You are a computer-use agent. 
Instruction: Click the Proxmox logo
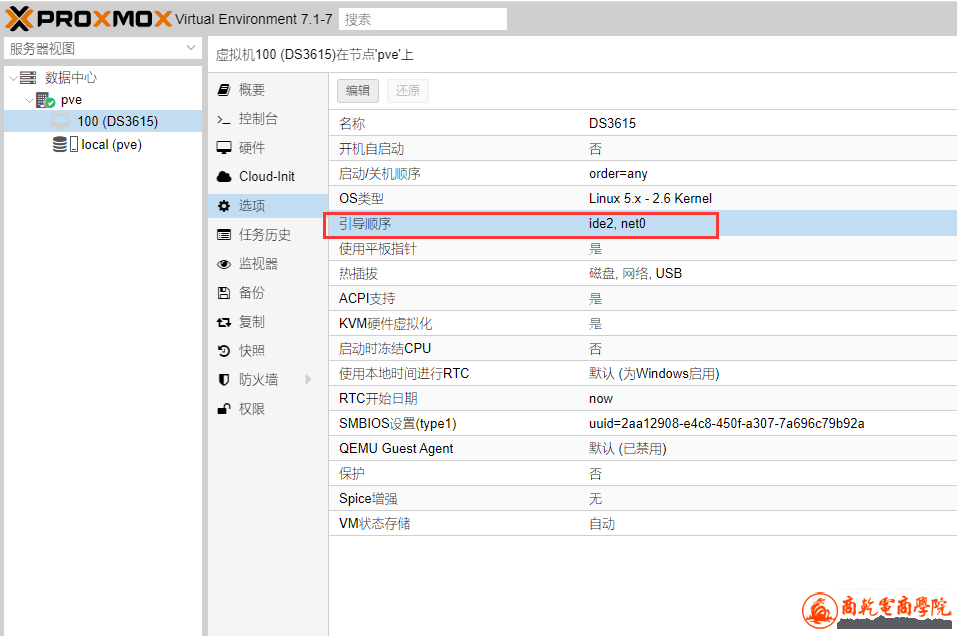88,18
